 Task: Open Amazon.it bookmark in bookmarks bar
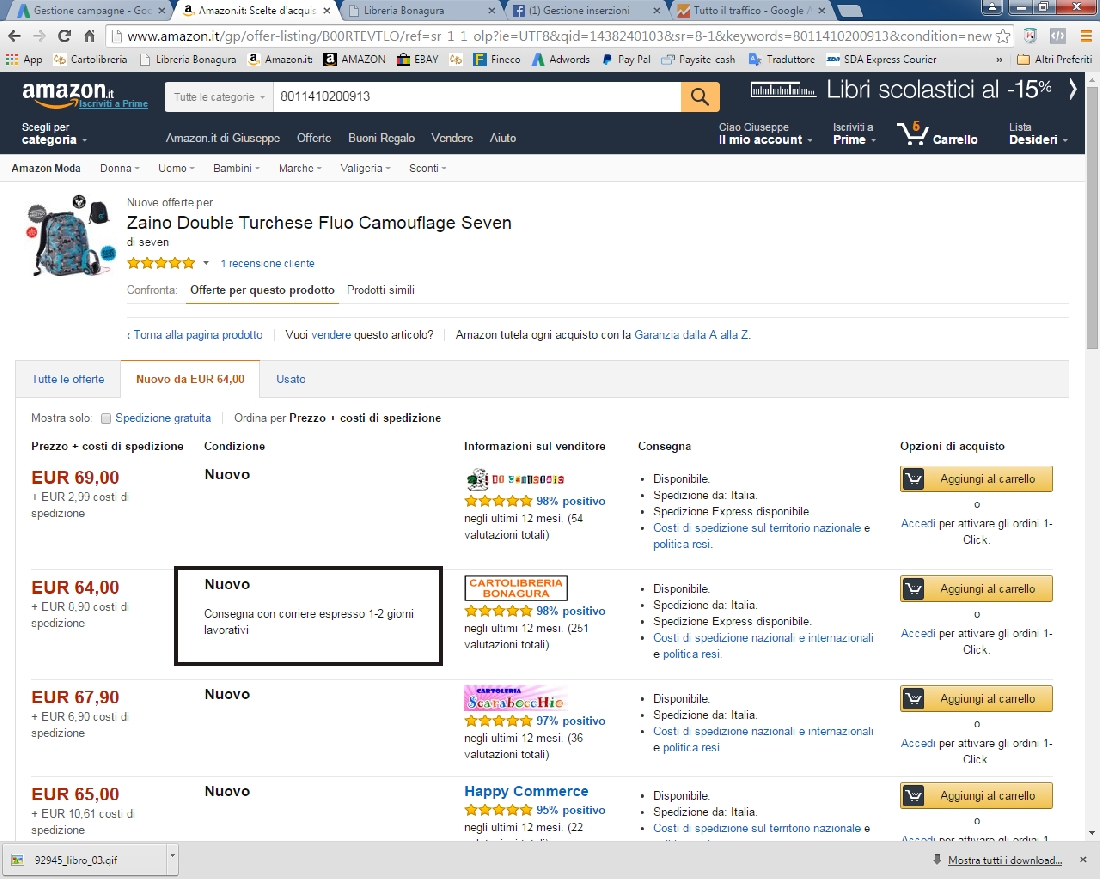281,60
